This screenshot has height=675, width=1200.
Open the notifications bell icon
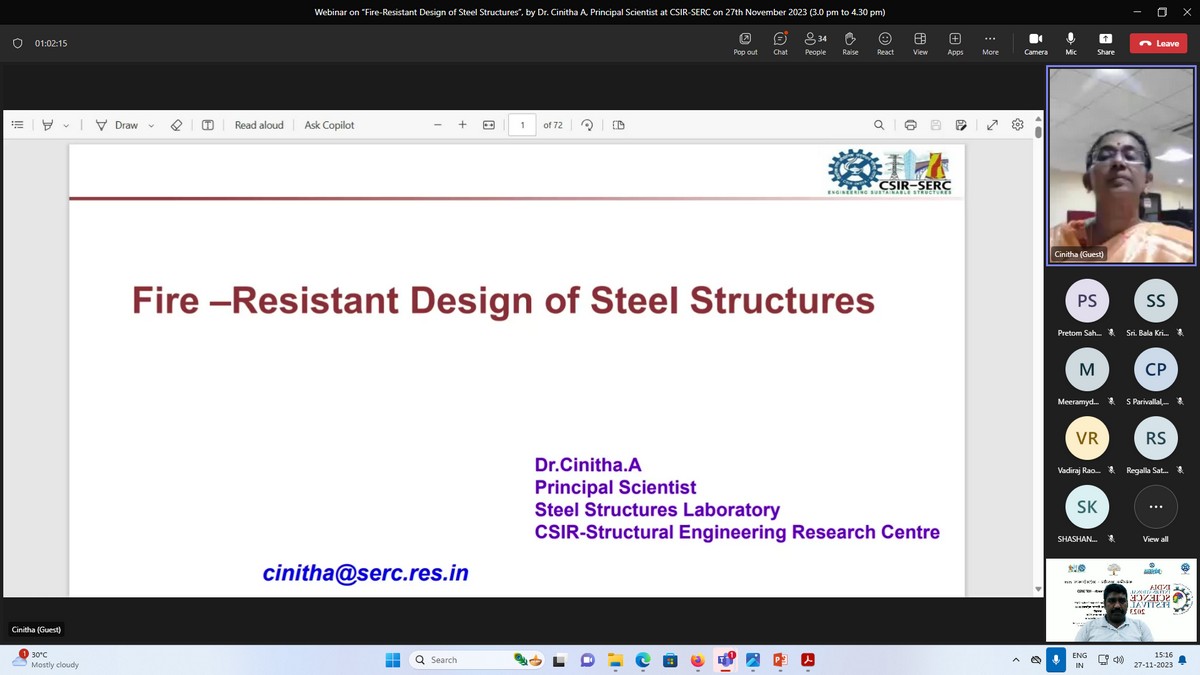coord(1182,660)
